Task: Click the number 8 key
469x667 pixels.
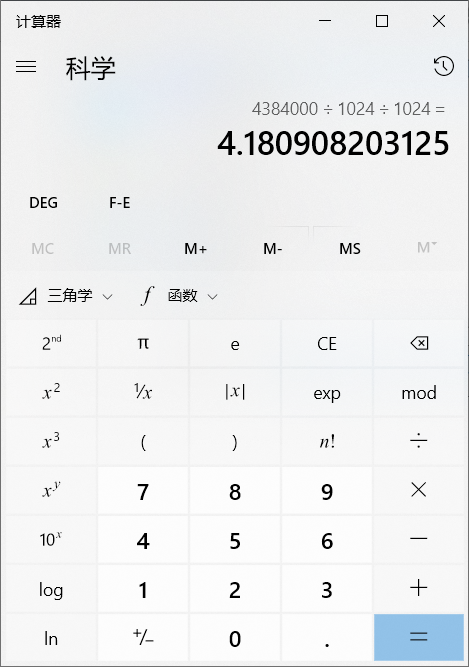Action: click(x=235, y=490)
